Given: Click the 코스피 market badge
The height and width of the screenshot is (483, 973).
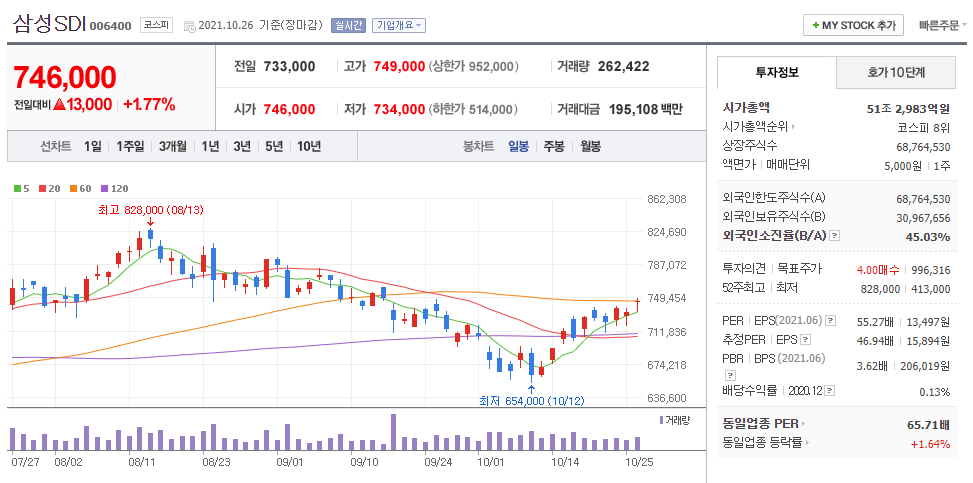Looking at the screenshot, I should pos(156,25).
